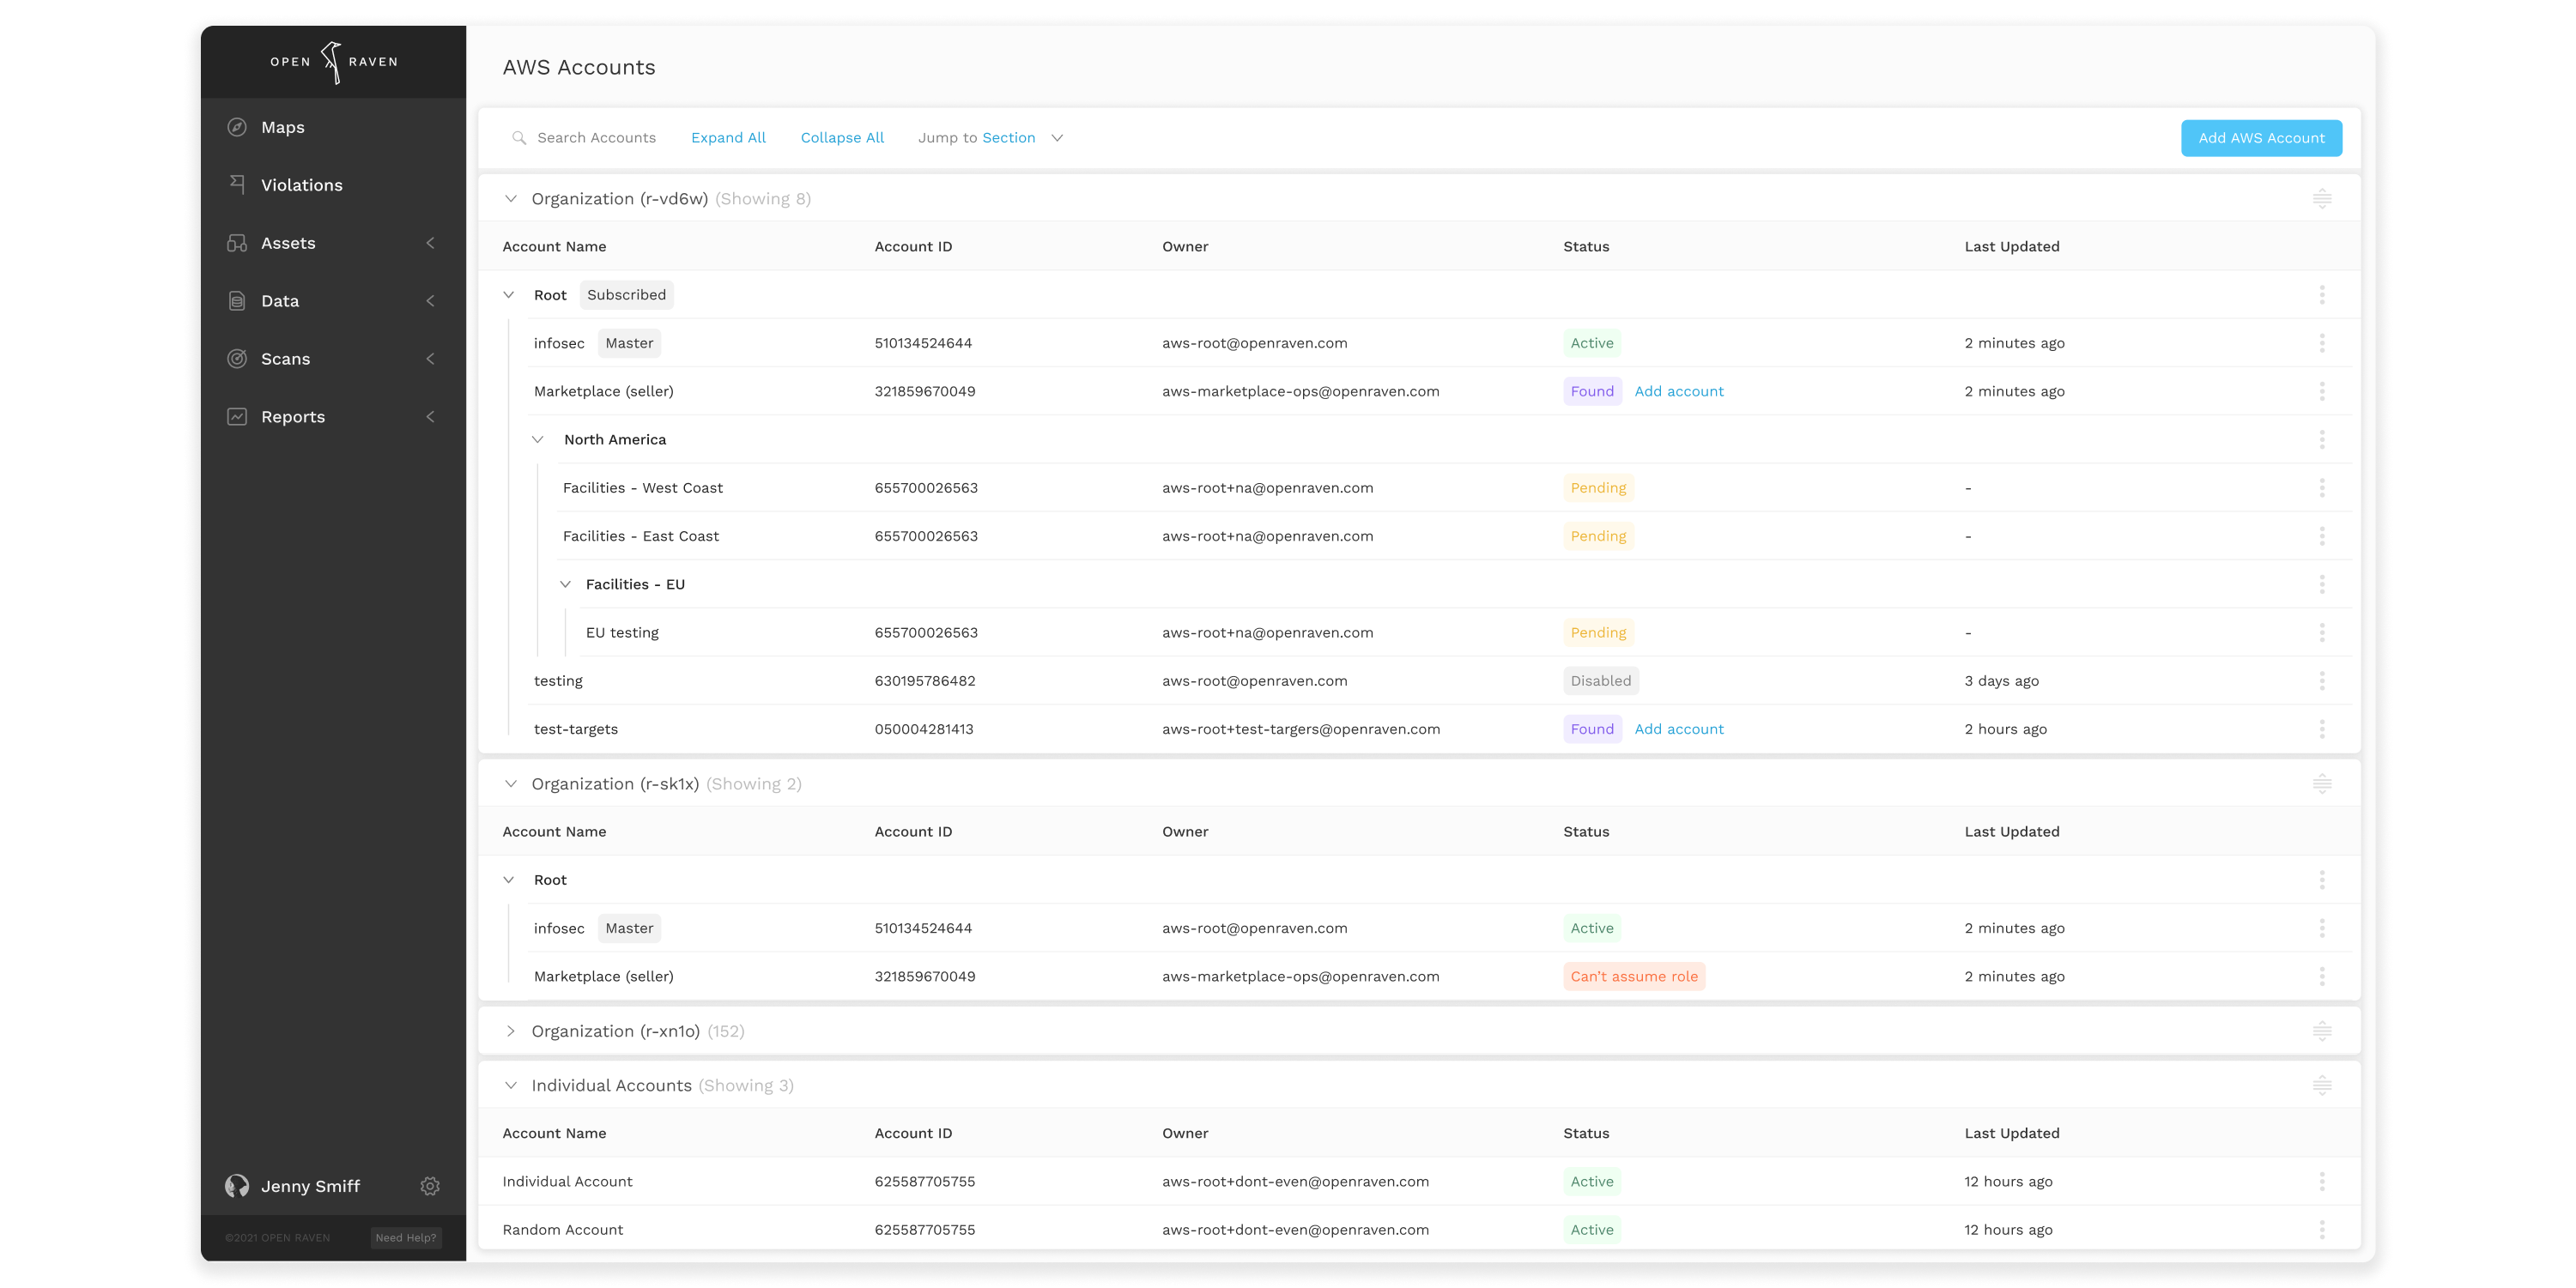The height and width of the screenshot is (1288, 2576).
Task: Collapse Organization (r-sk1x) section
Action: (x=511, y=784)
